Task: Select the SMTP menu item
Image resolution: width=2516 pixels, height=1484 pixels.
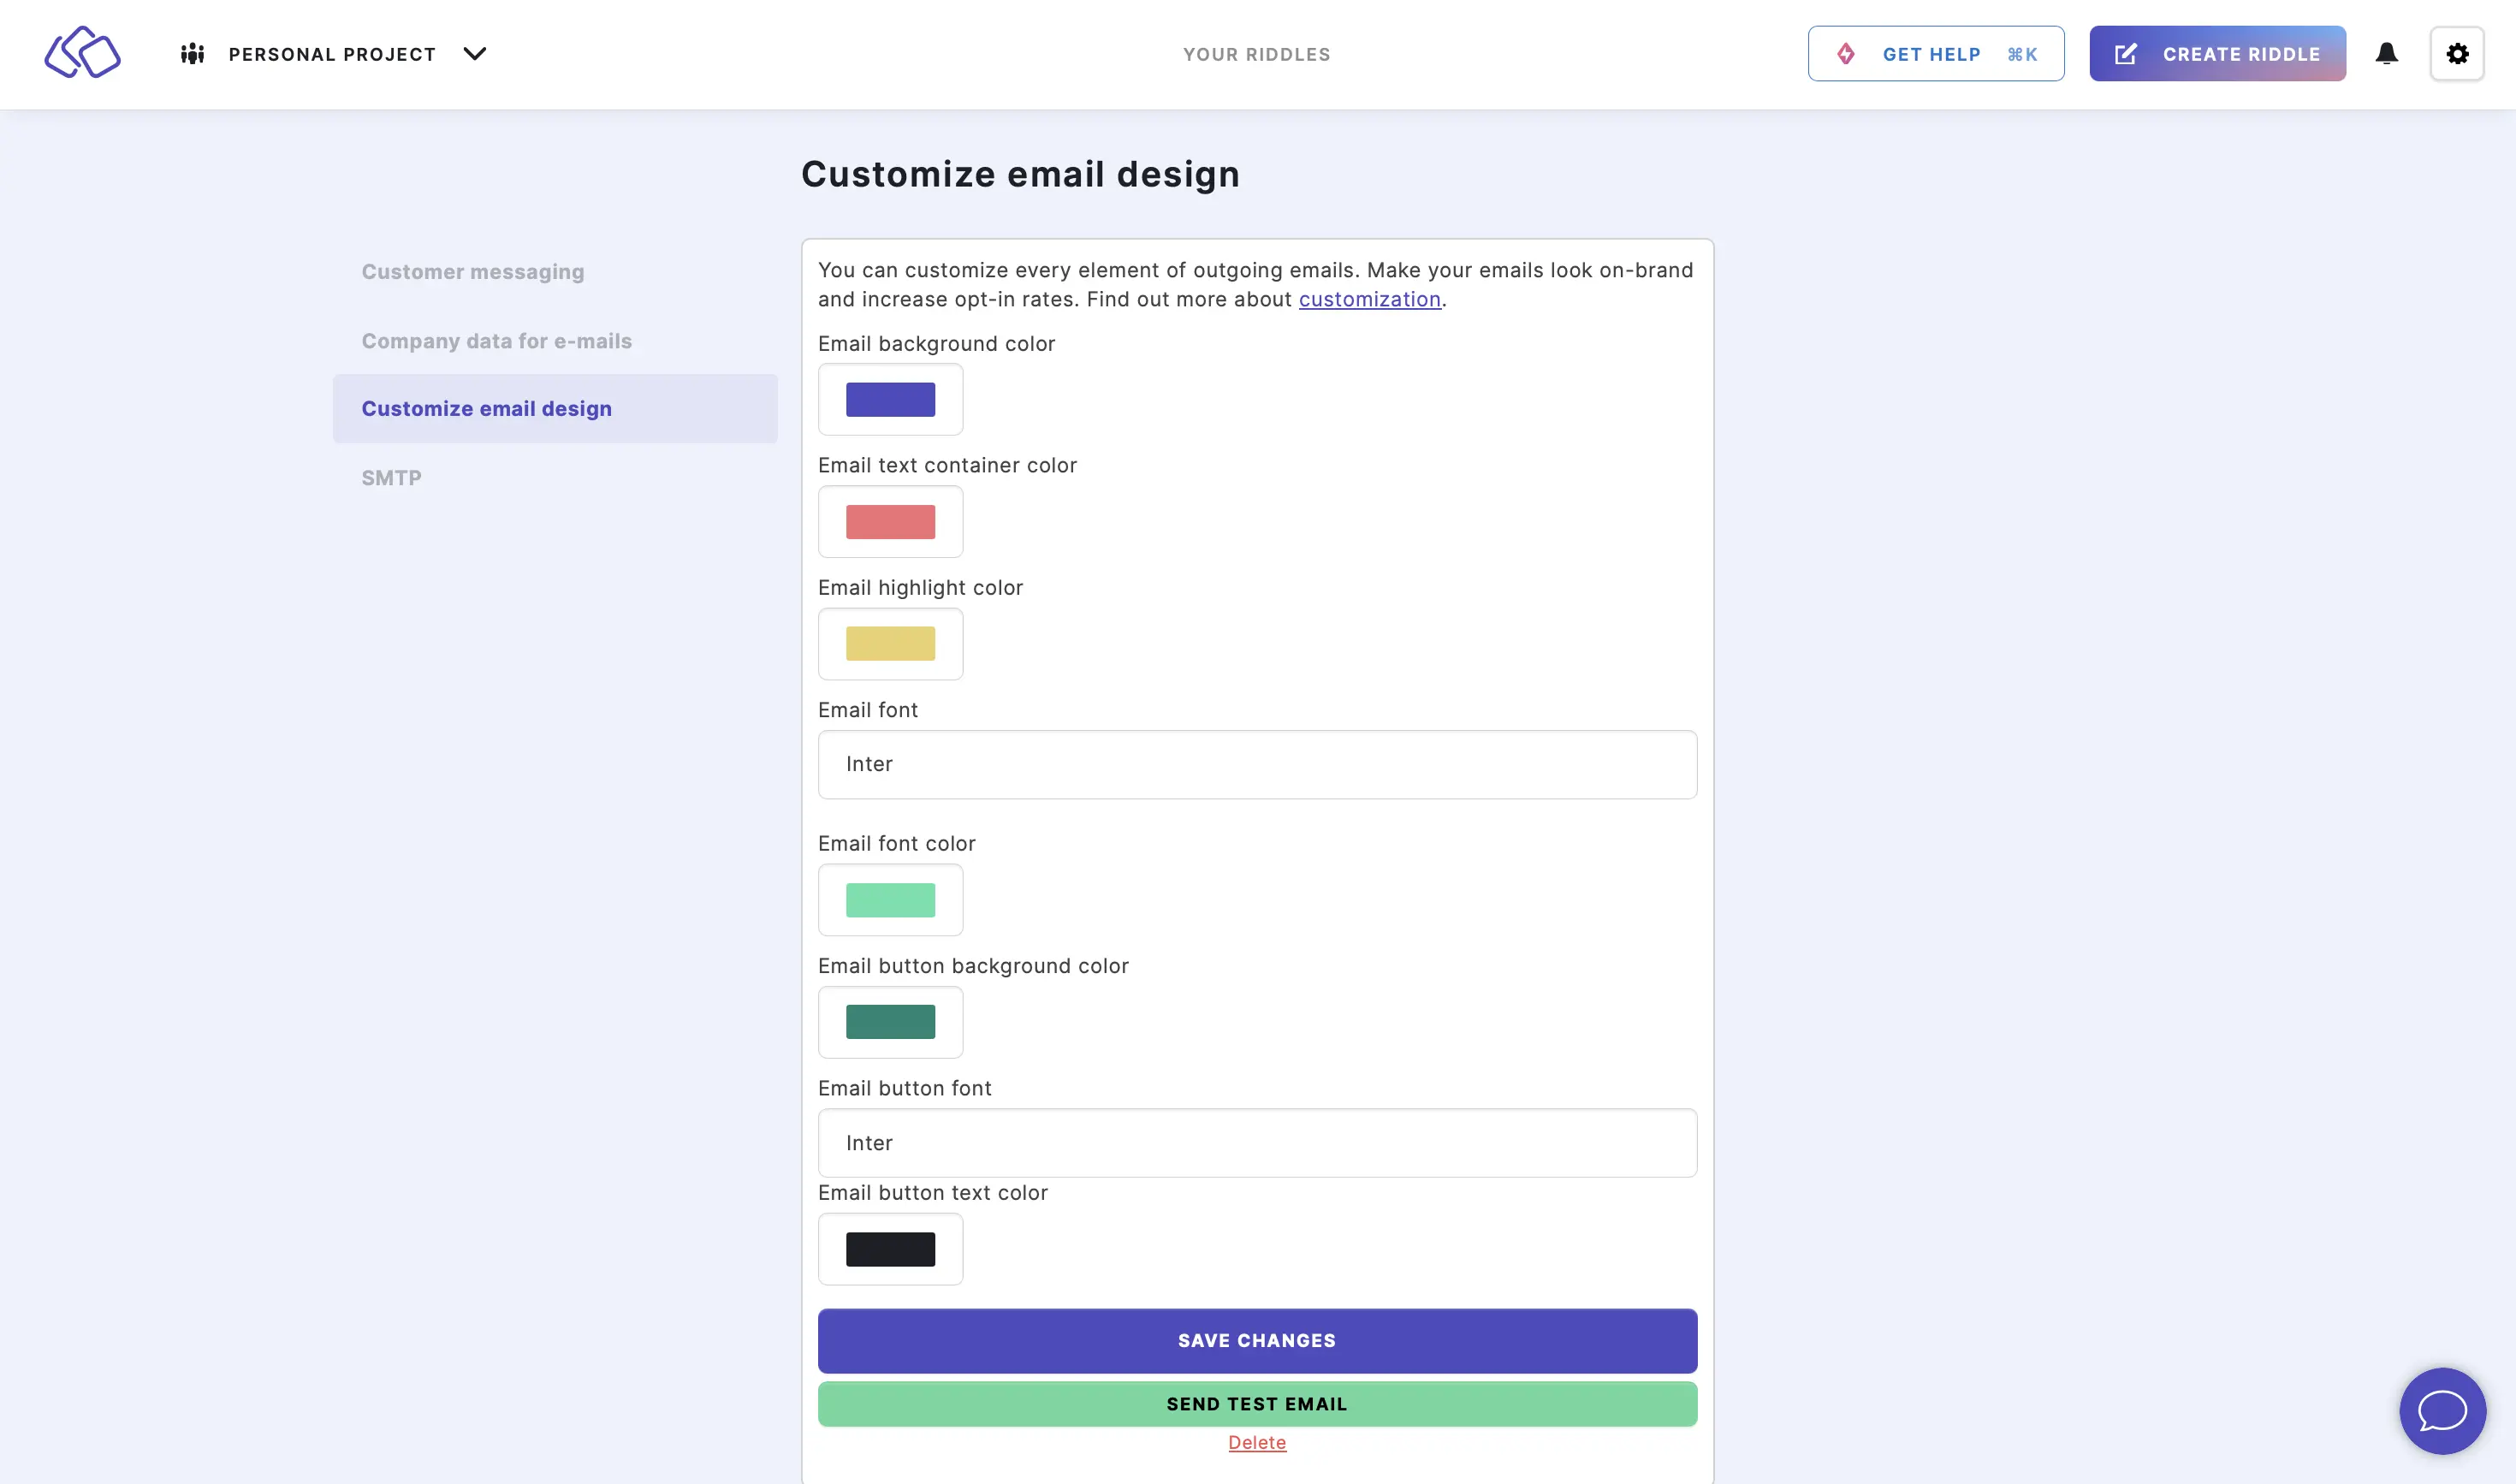Action: pyautogui.click(x=392, y=477)
